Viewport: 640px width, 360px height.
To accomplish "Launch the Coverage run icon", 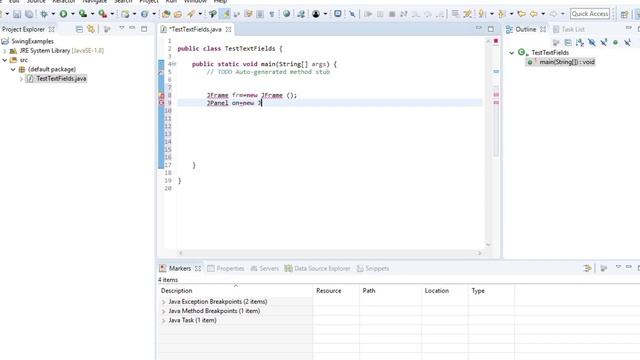I will click(82, 14).
